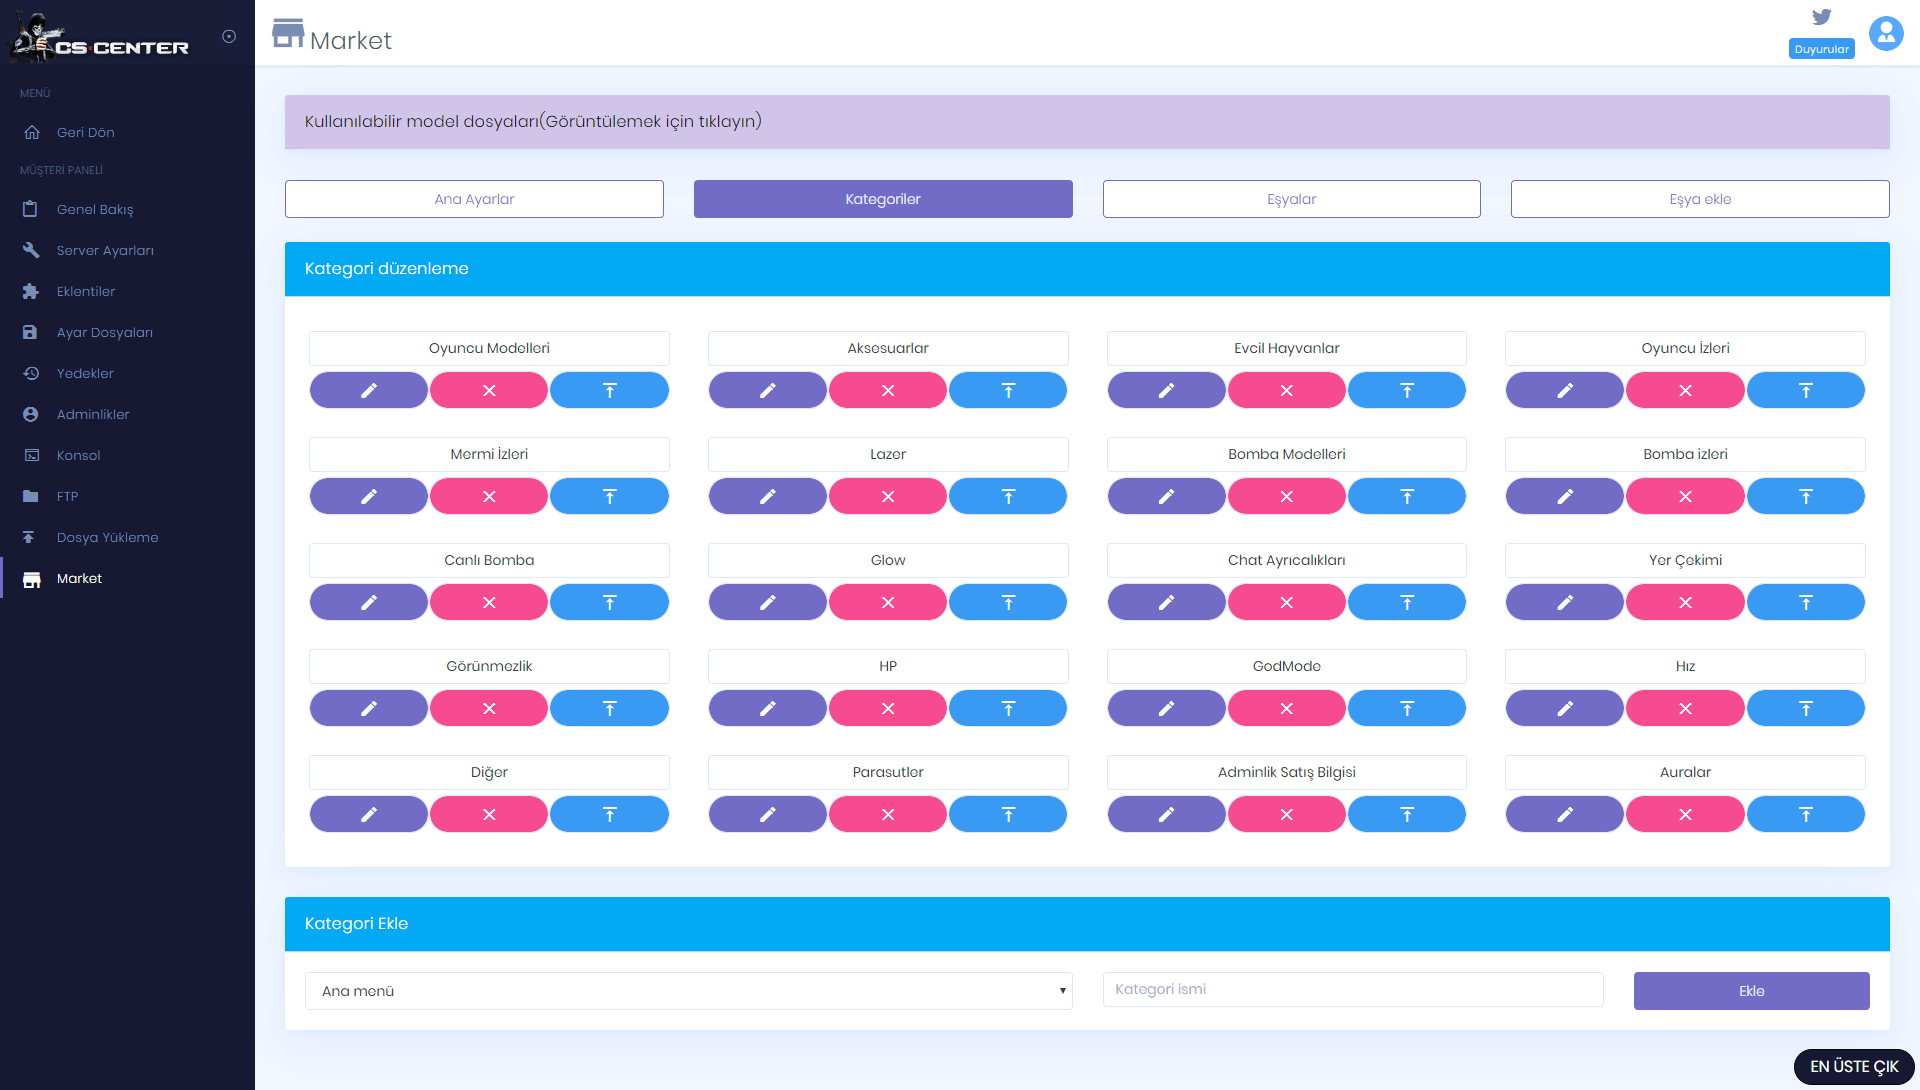Viewport: 1920px width, 1090px height.
Task: Delete the Chat Ayrıcalıkları category
Action: click(1287, 602)
